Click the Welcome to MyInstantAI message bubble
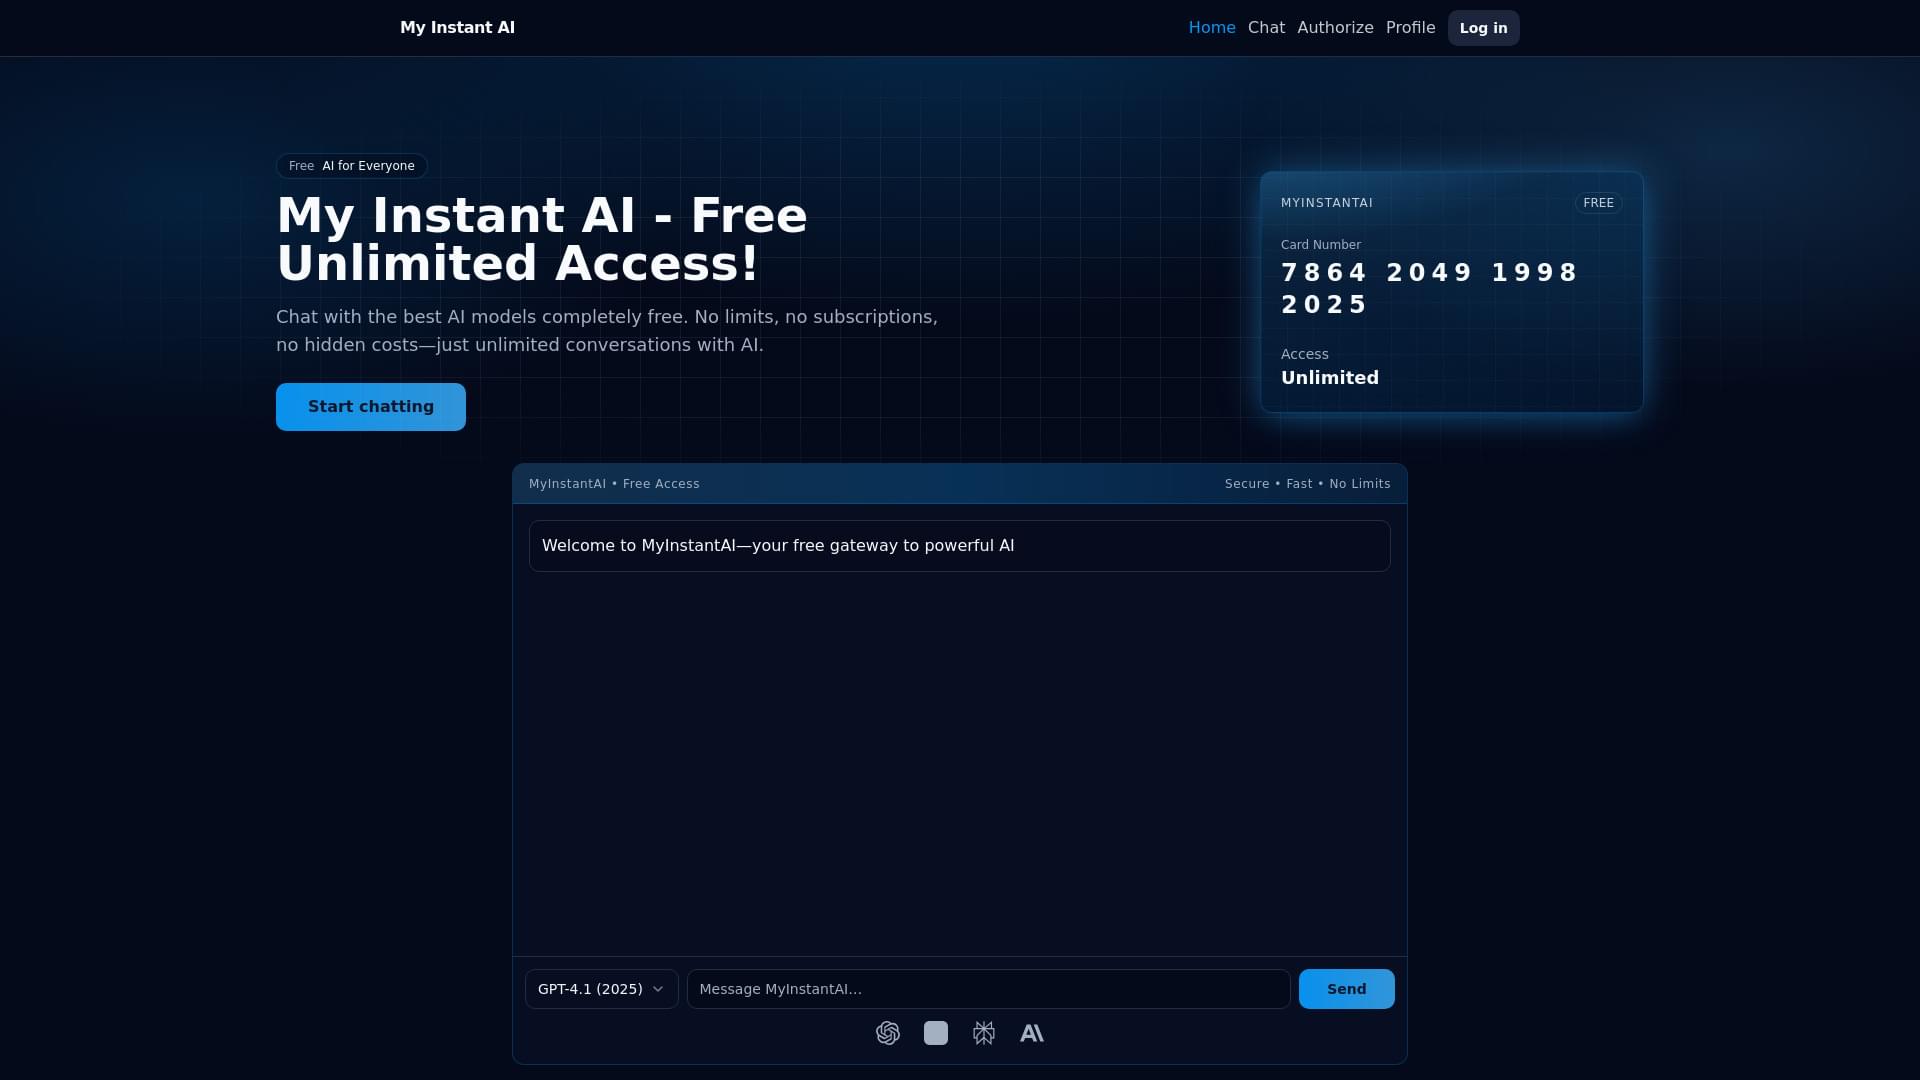 pos(958,546)
